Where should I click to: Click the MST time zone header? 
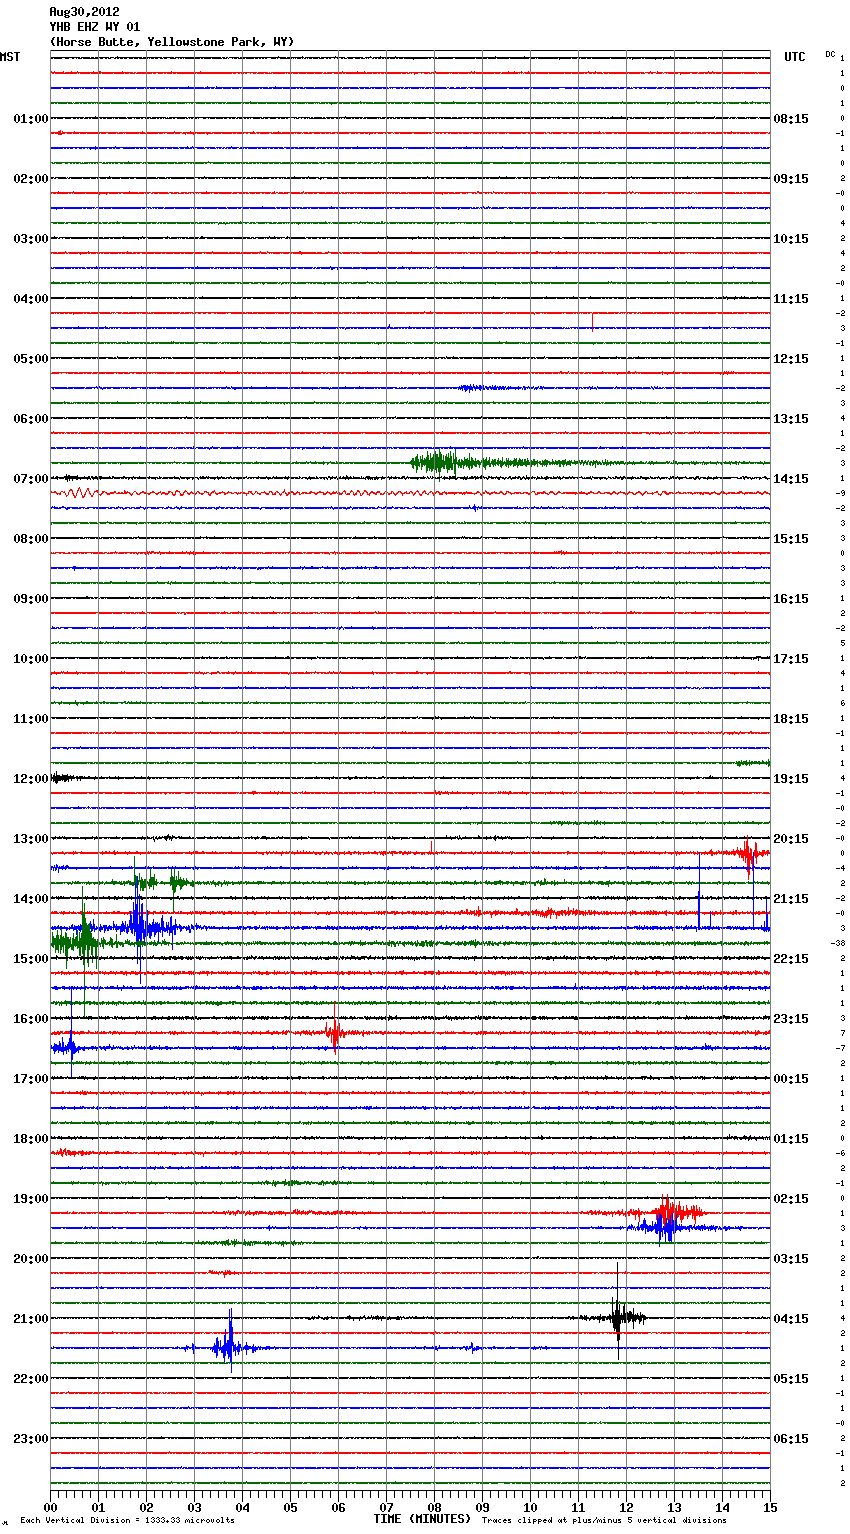click(10, 57)
